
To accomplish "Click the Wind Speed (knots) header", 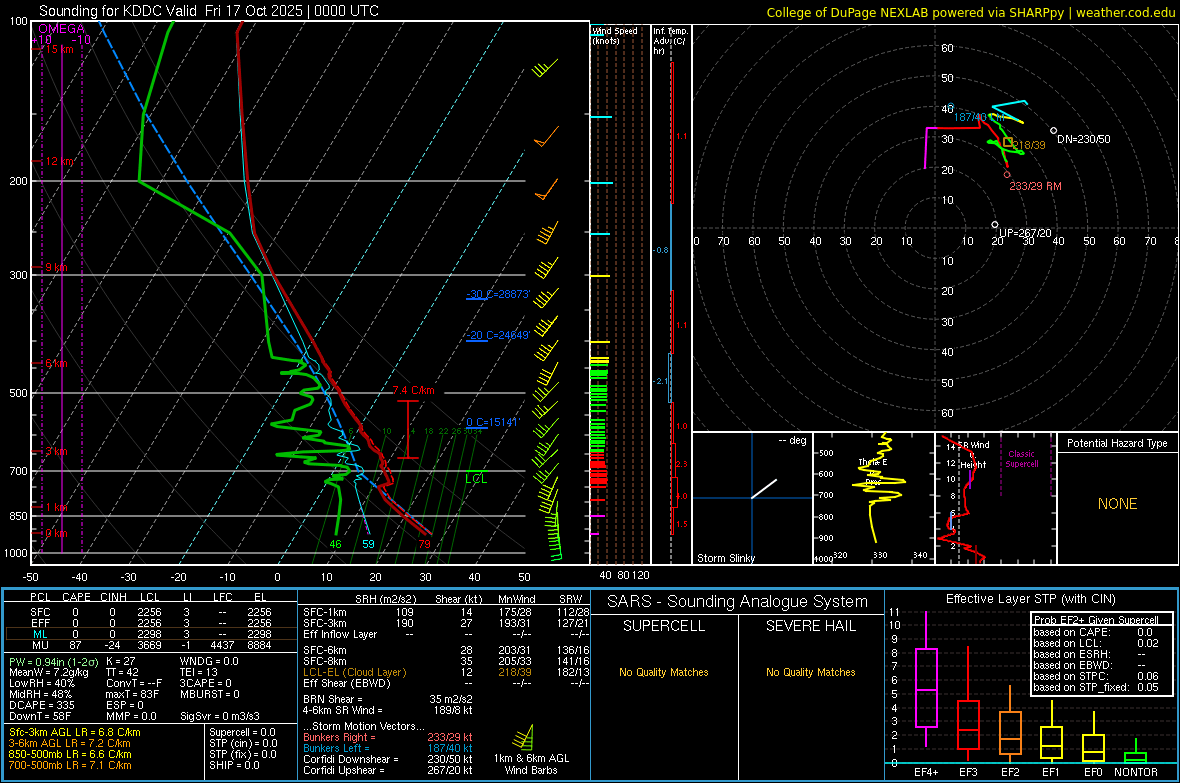I will (x=615, y=35).
